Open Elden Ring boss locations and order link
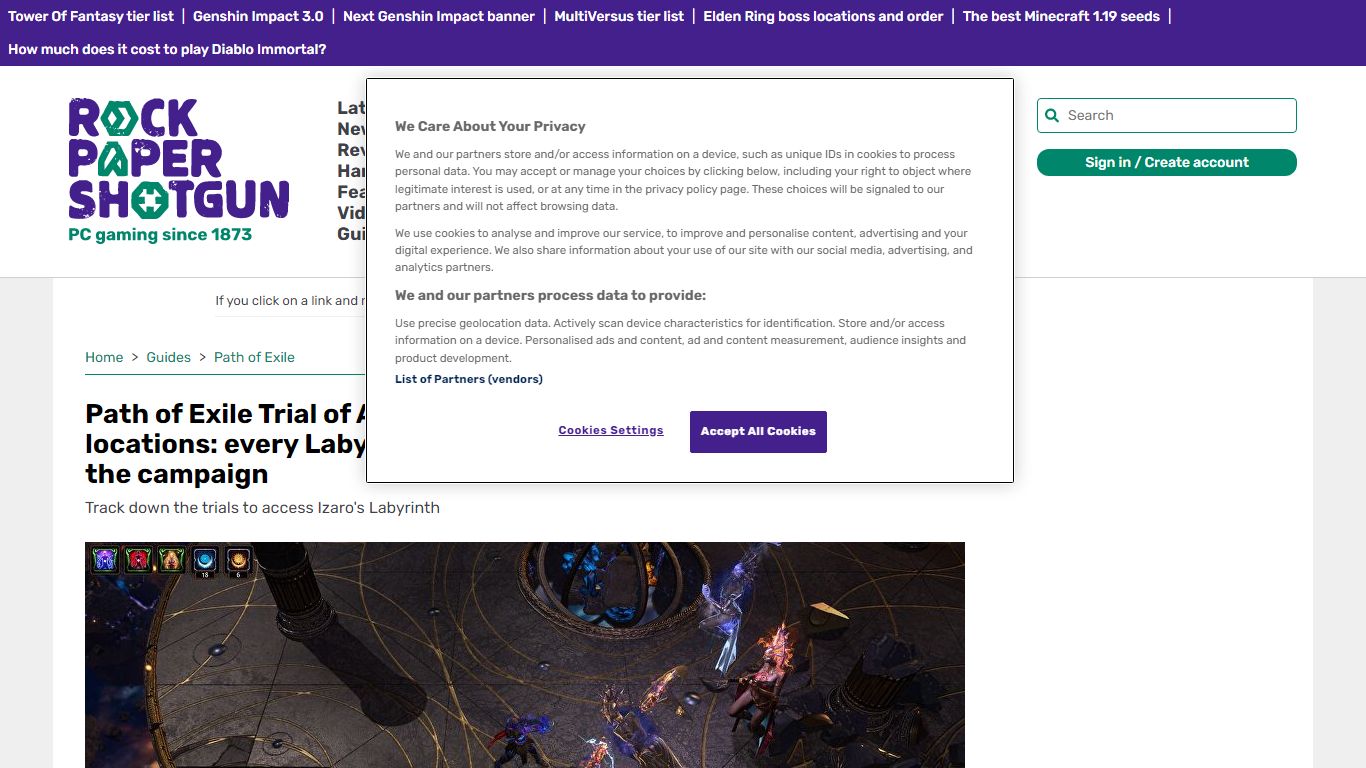Viewport: 1366px width, 768px height. (823, 16)
